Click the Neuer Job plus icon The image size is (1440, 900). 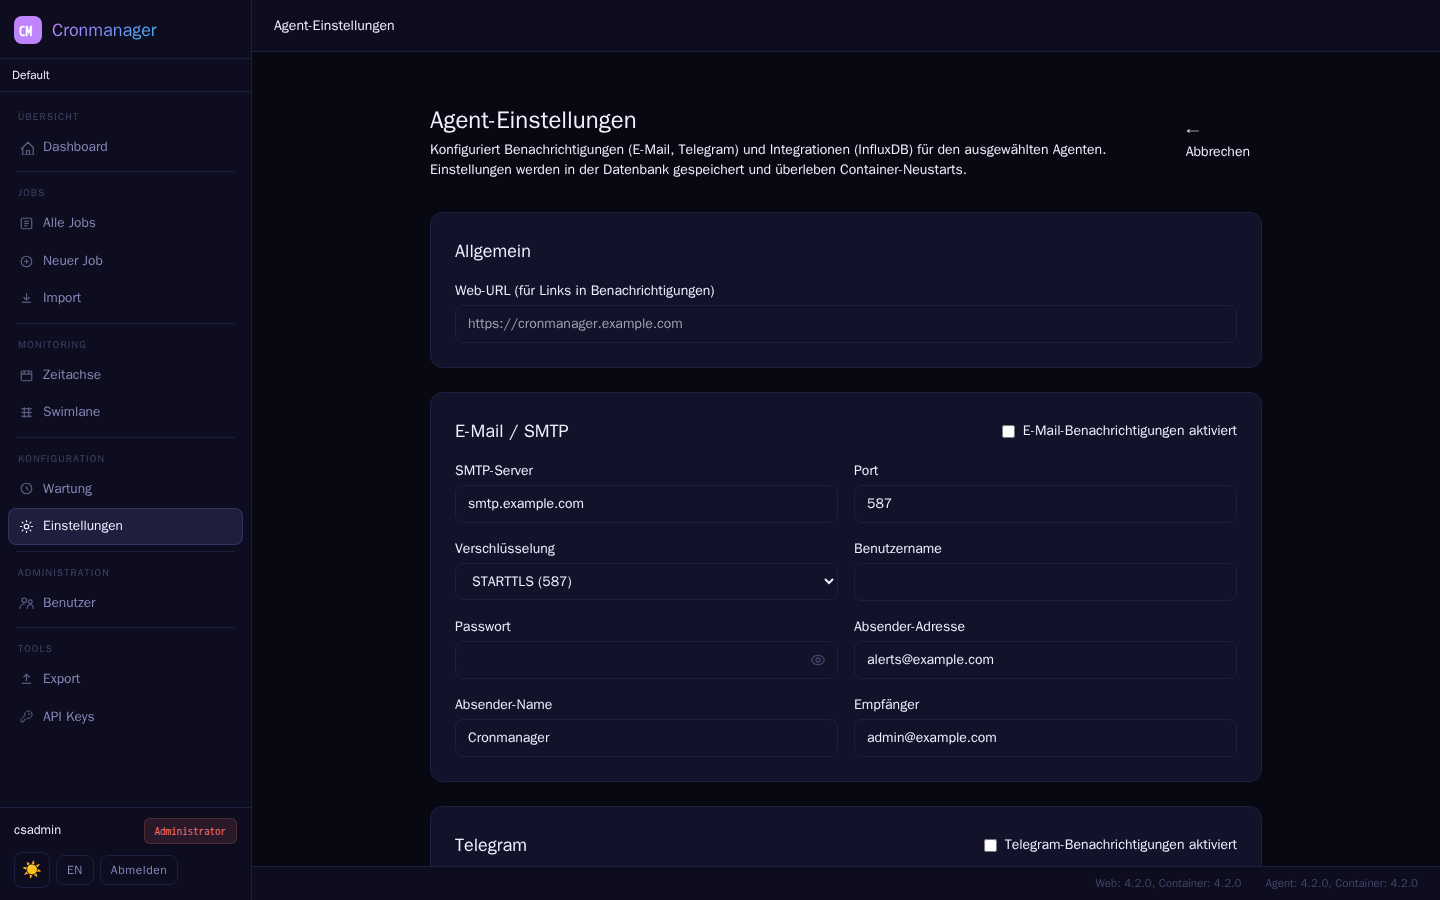click(27, 262)
